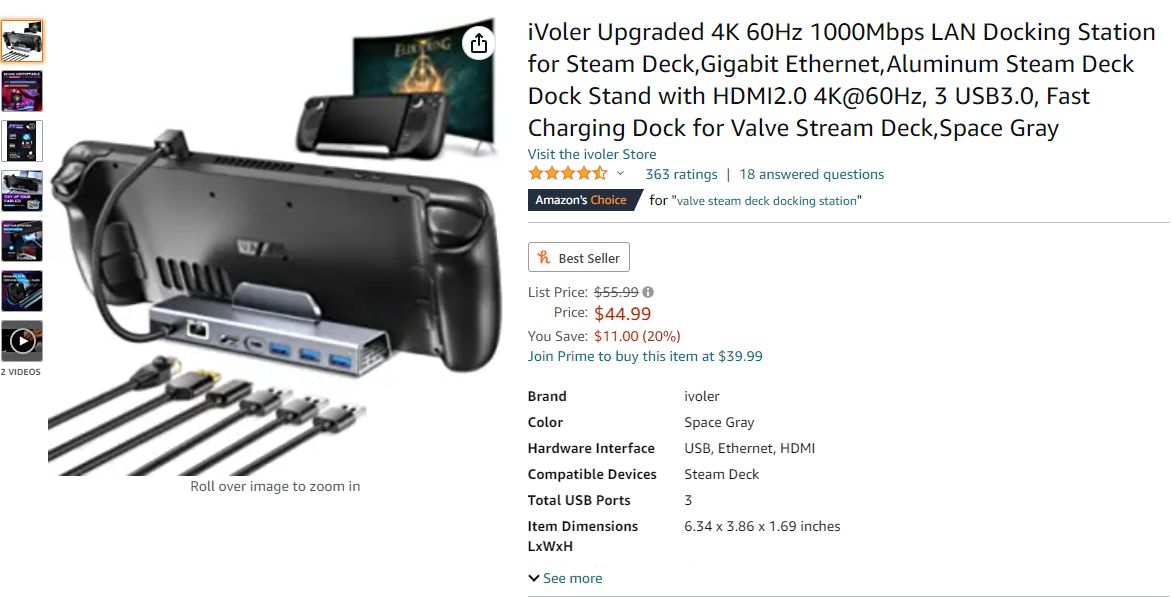Visit the ivoler Store link
Viewport: 1172px width, 597px height.
point(592,154)
